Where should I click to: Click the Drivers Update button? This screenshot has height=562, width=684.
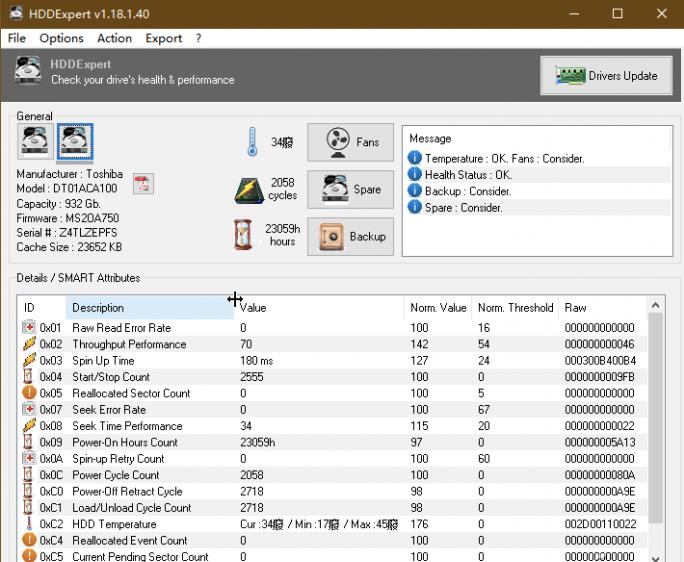pos(606,75)
